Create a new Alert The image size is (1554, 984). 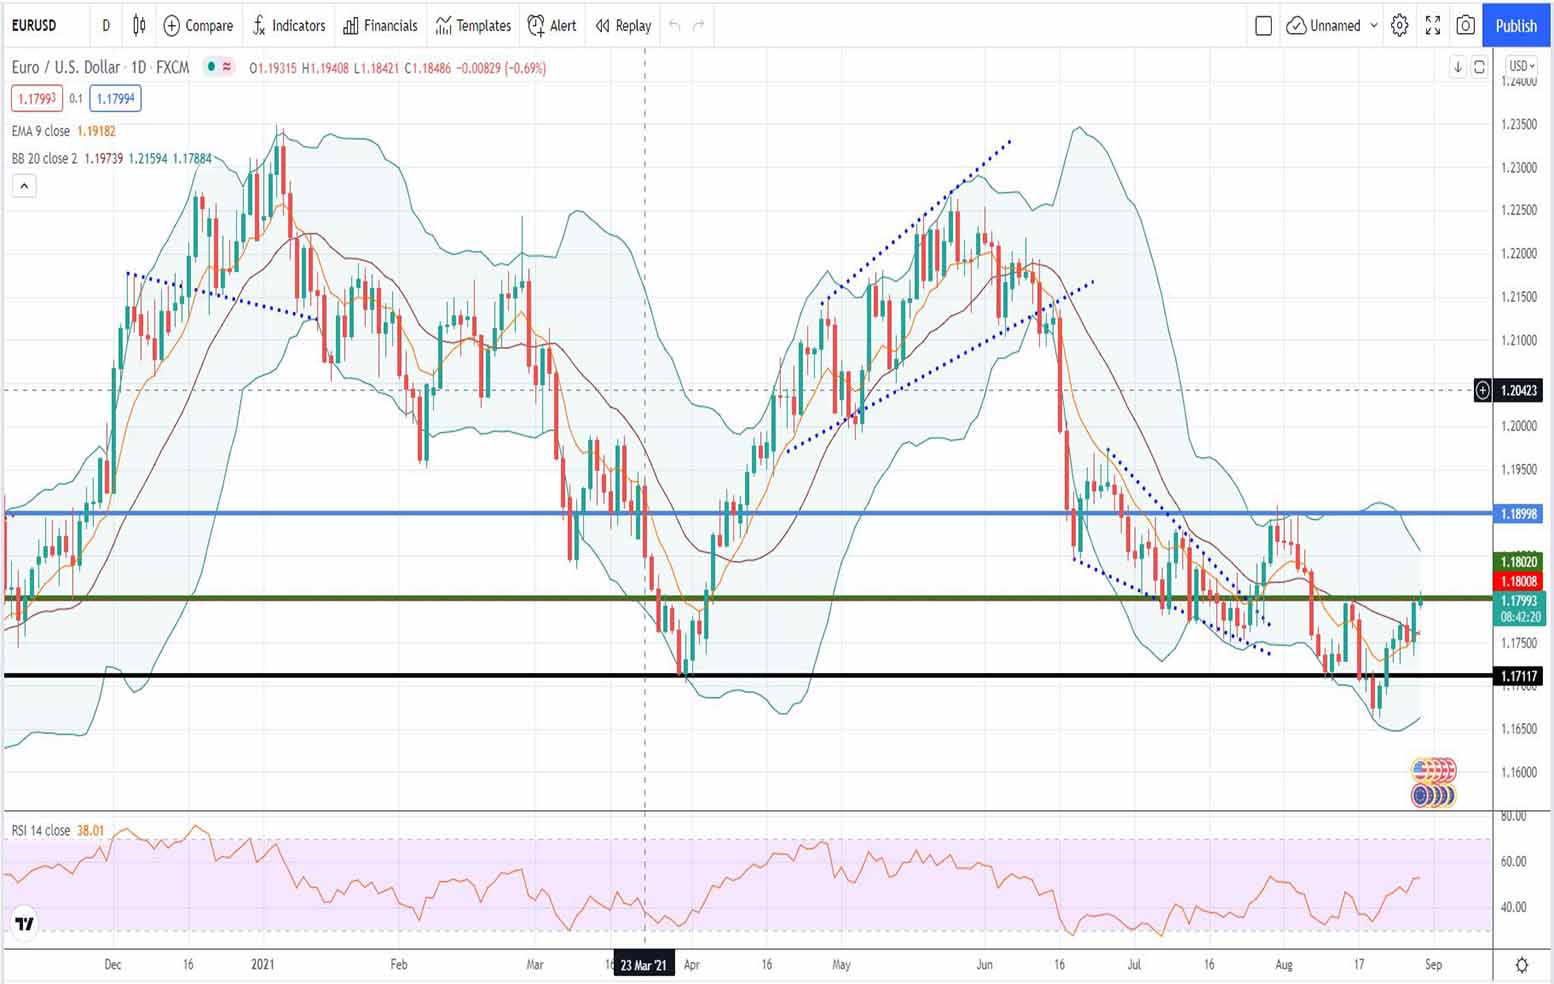[552, 25]
